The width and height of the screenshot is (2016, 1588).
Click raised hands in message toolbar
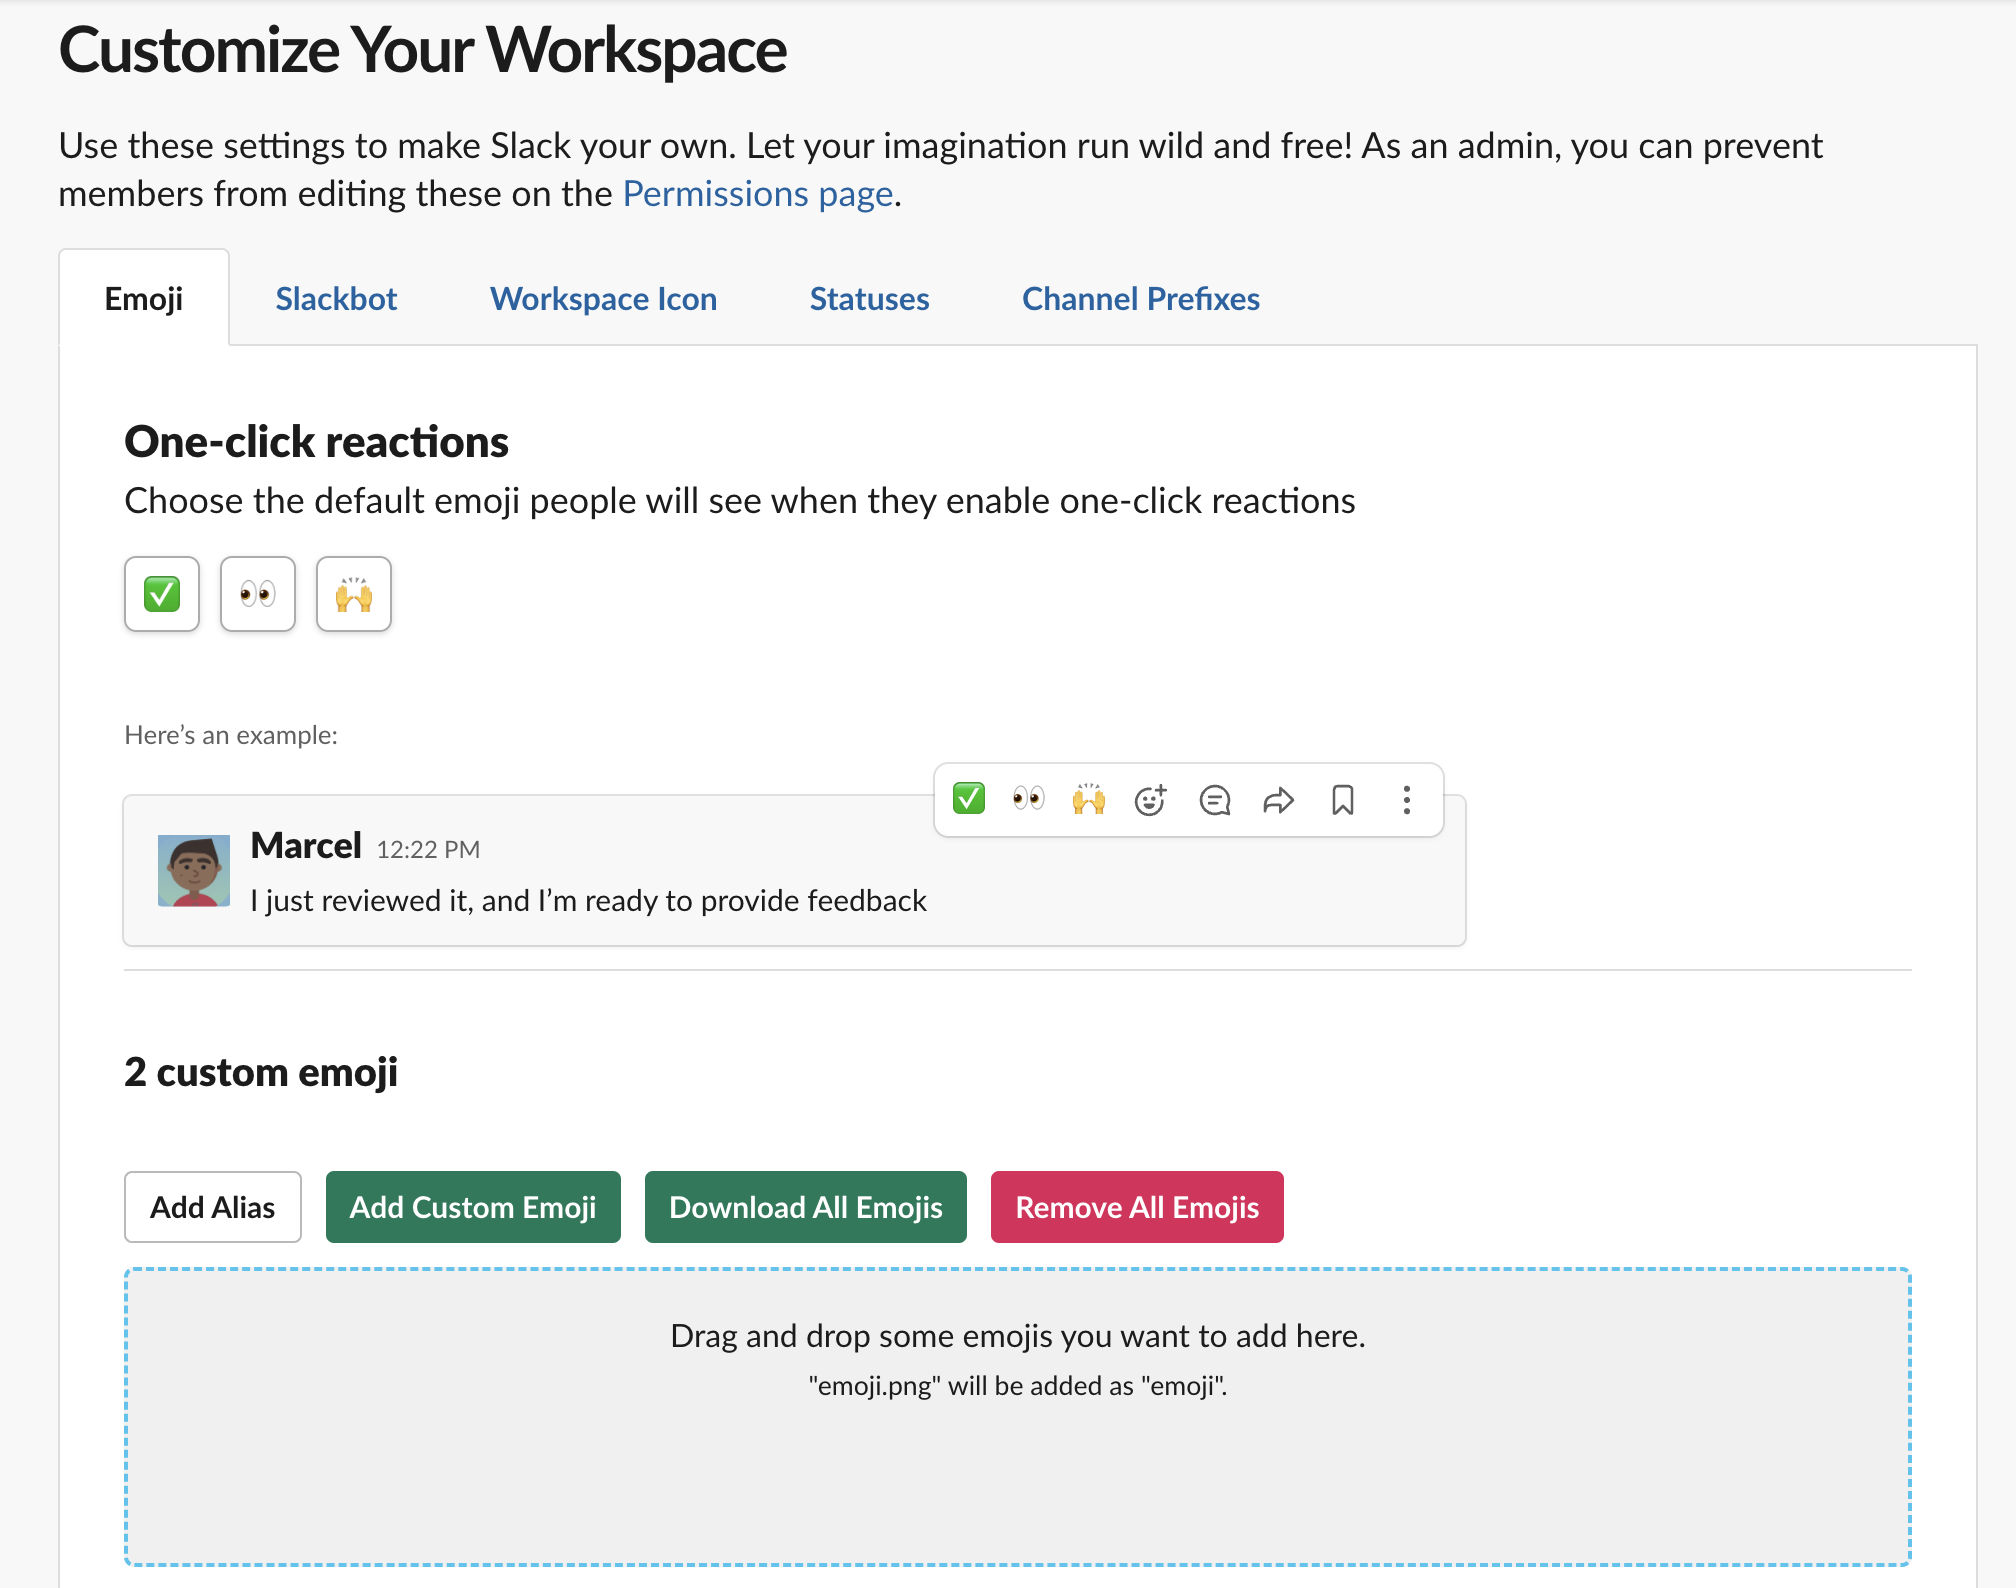1089,799
